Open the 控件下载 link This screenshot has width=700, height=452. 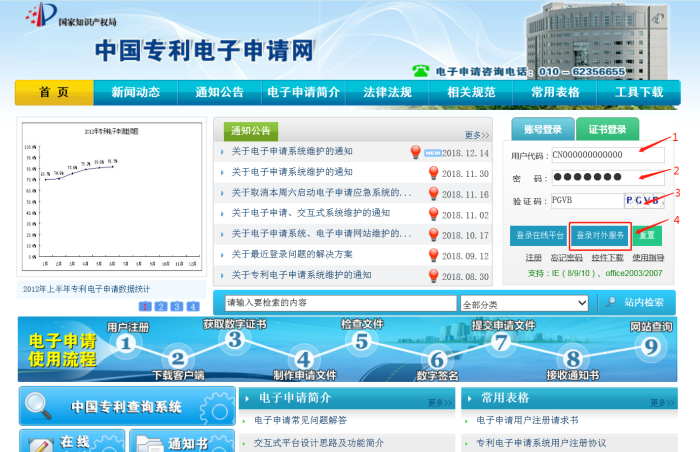click(x=608, y=258)
